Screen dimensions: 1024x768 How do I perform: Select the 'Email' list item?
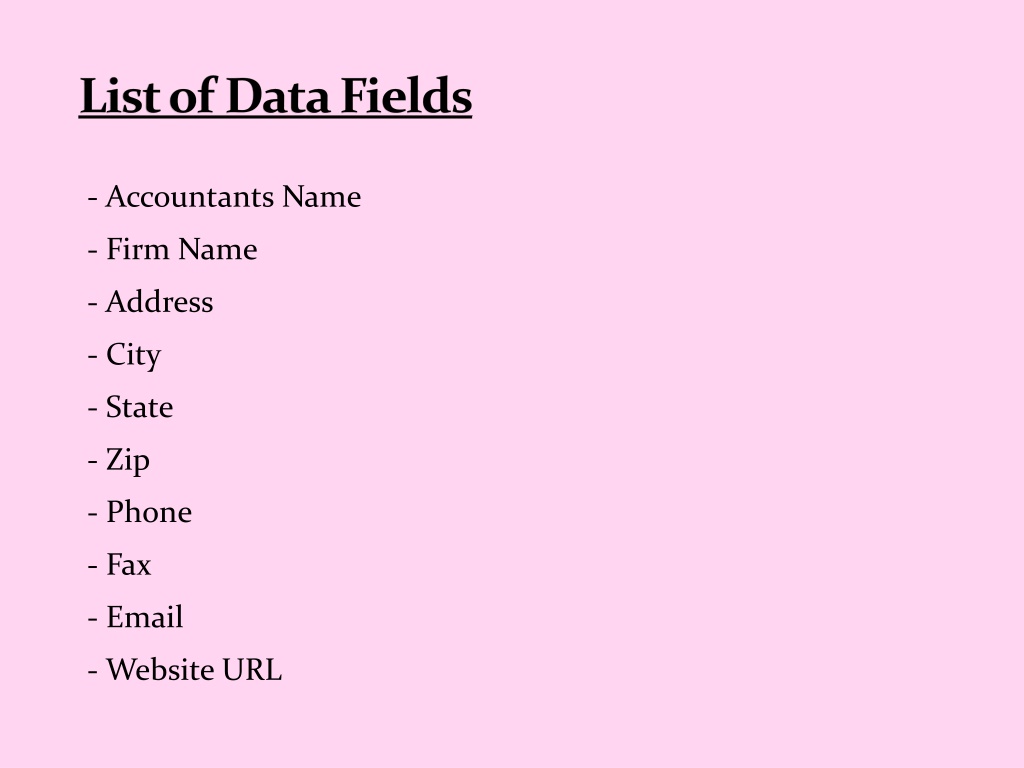(x=135, y=617)
